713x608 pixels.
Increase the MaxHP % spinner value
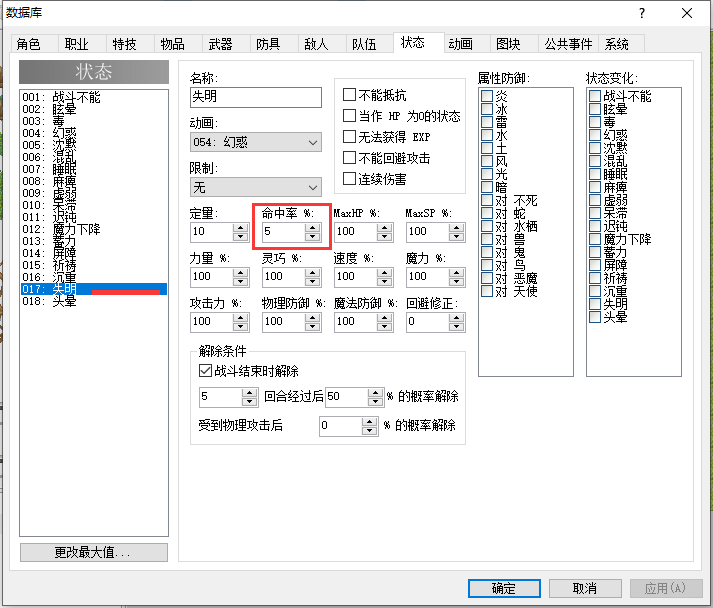[x=384, y=227]
